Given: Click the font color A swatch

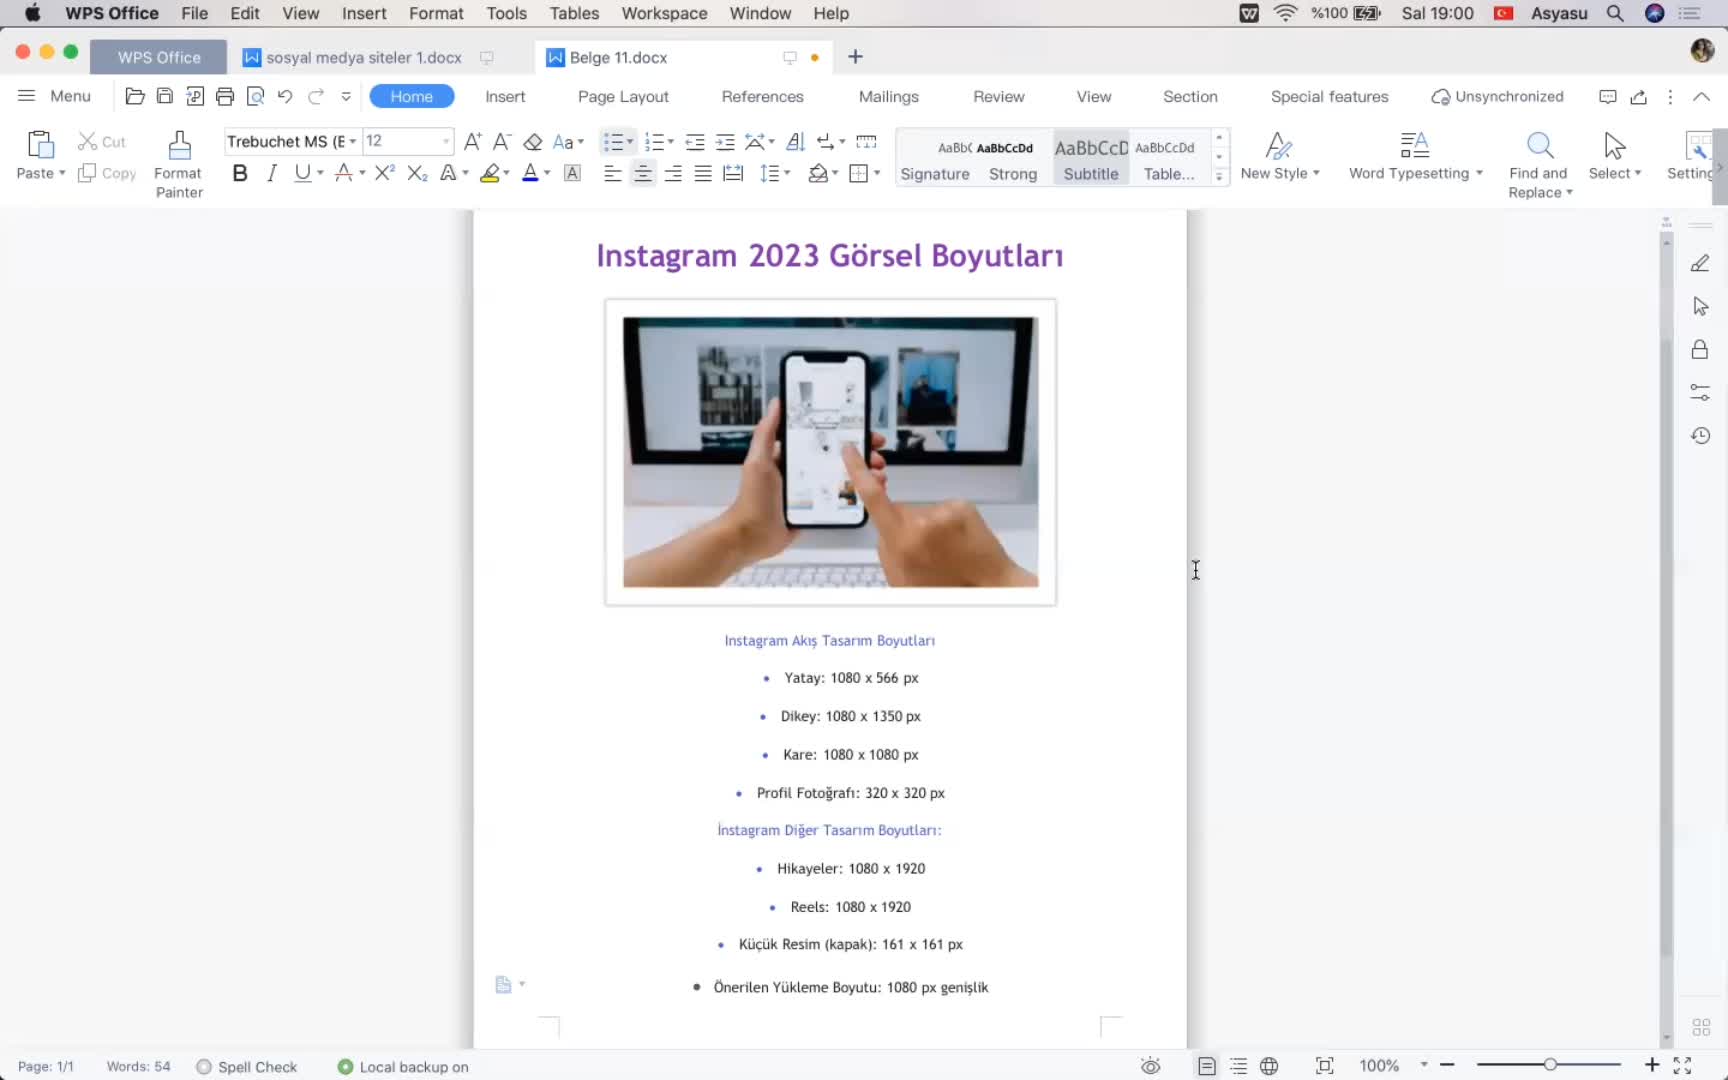Looking at the screenshot, I should [530, 173].
